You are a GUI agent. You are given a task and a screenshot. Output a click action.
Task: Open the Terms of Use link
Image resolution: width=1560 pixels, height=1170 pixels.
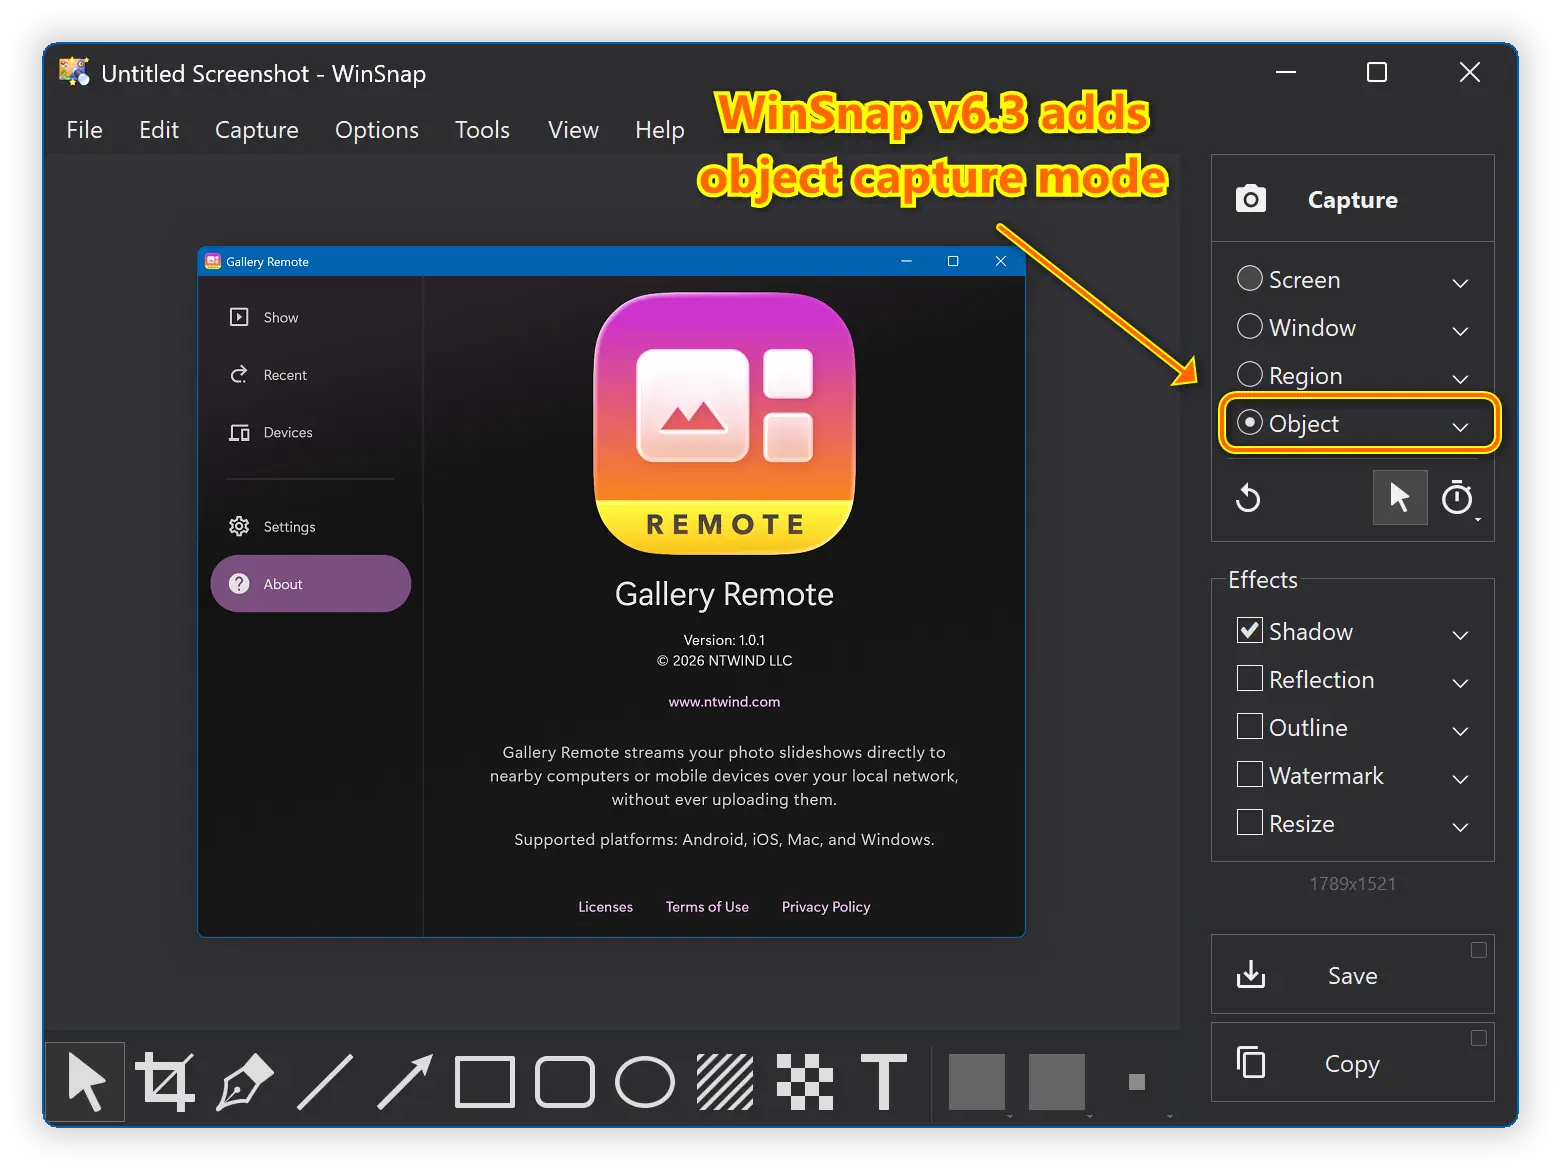pyautogui.click(x=707, y=907)
